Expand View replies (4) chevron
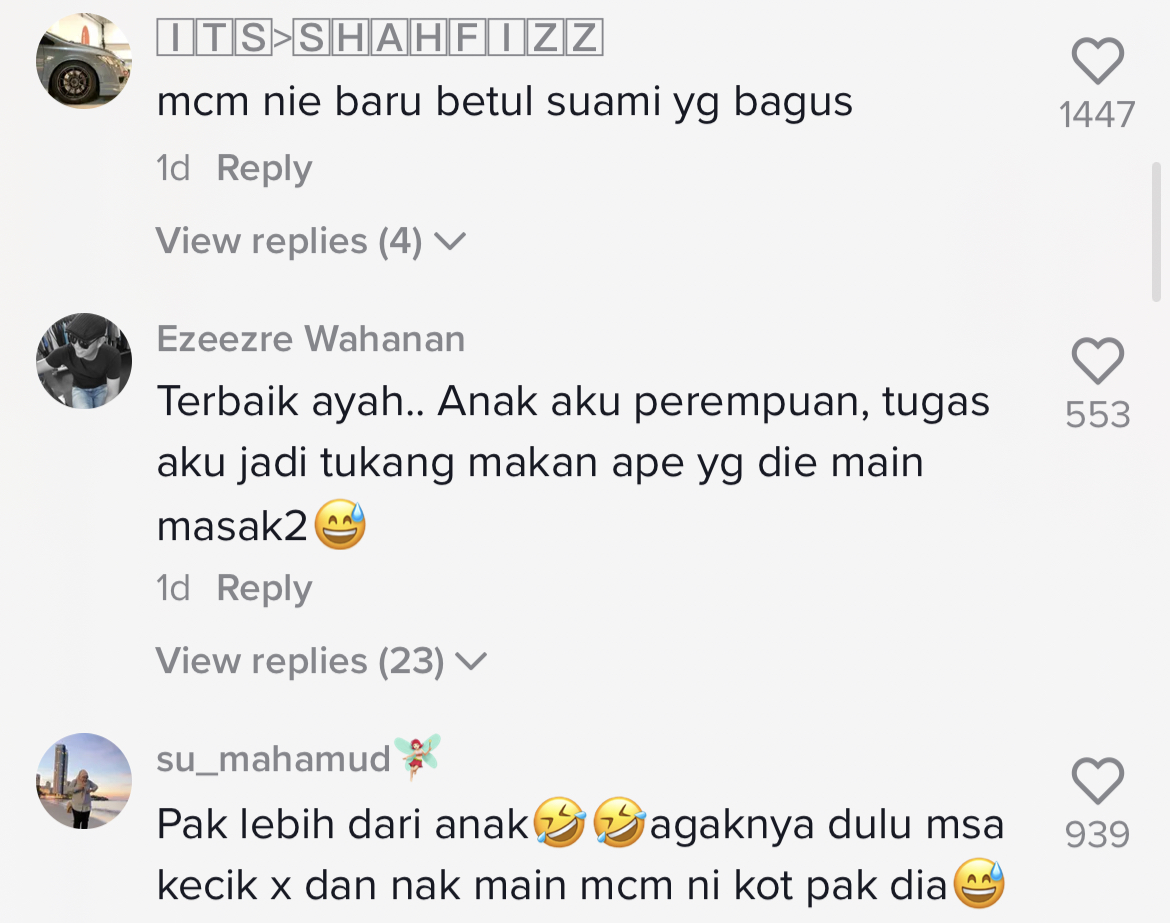The image size is (1170, 923). coord(450,242)
